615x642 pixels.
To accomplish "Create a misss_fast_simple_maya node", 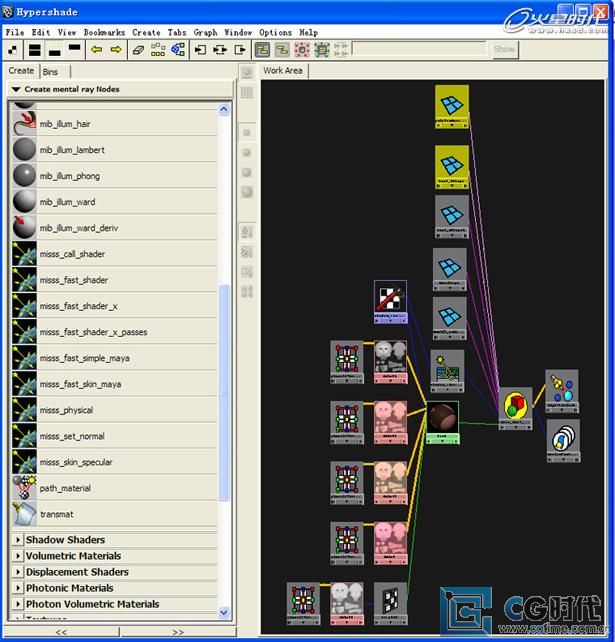I will (115, 358).
